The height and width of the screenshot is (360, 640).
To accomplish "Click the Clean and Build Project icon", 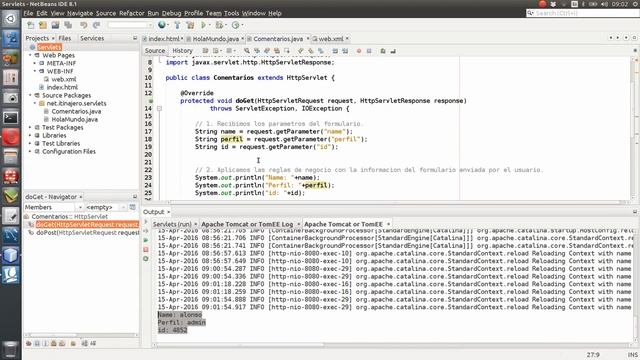I will pos(190,25).
